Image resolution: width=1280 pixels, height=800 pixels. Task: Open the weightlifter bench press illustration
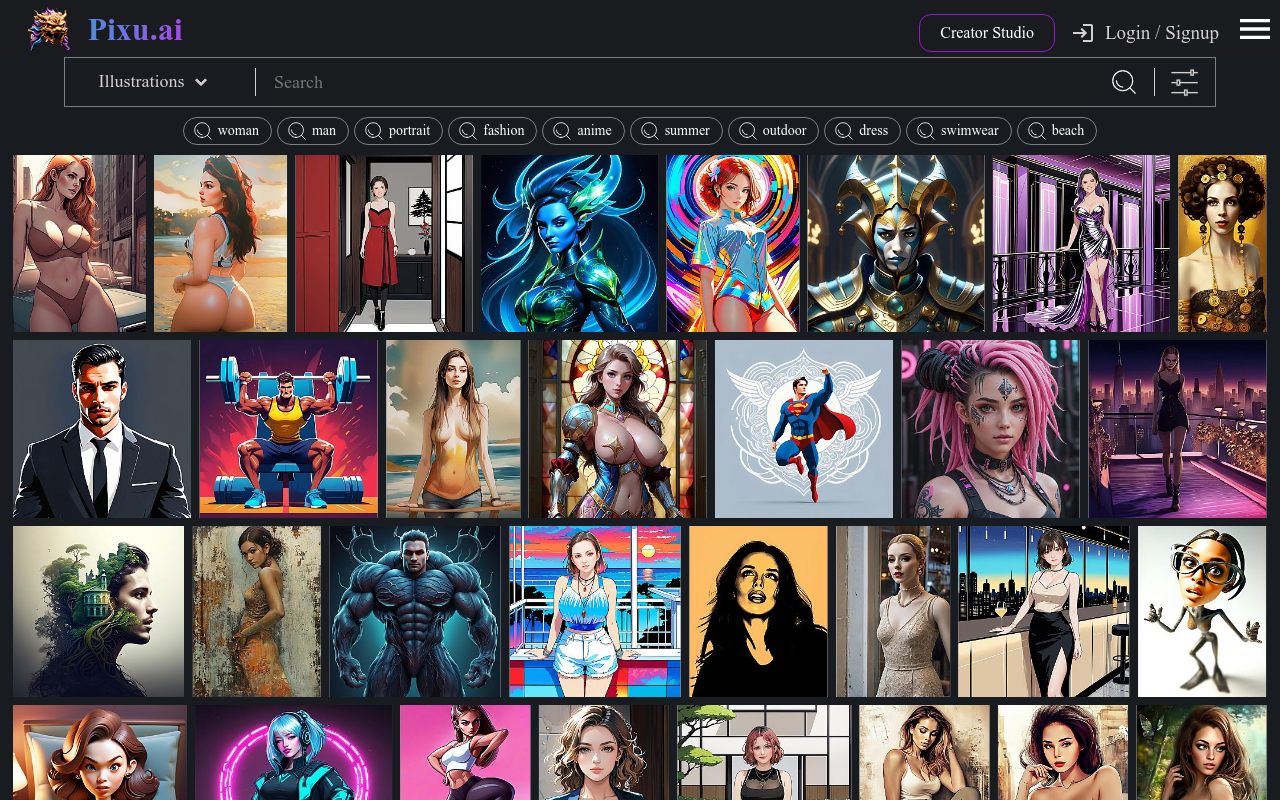pos(288,429)
